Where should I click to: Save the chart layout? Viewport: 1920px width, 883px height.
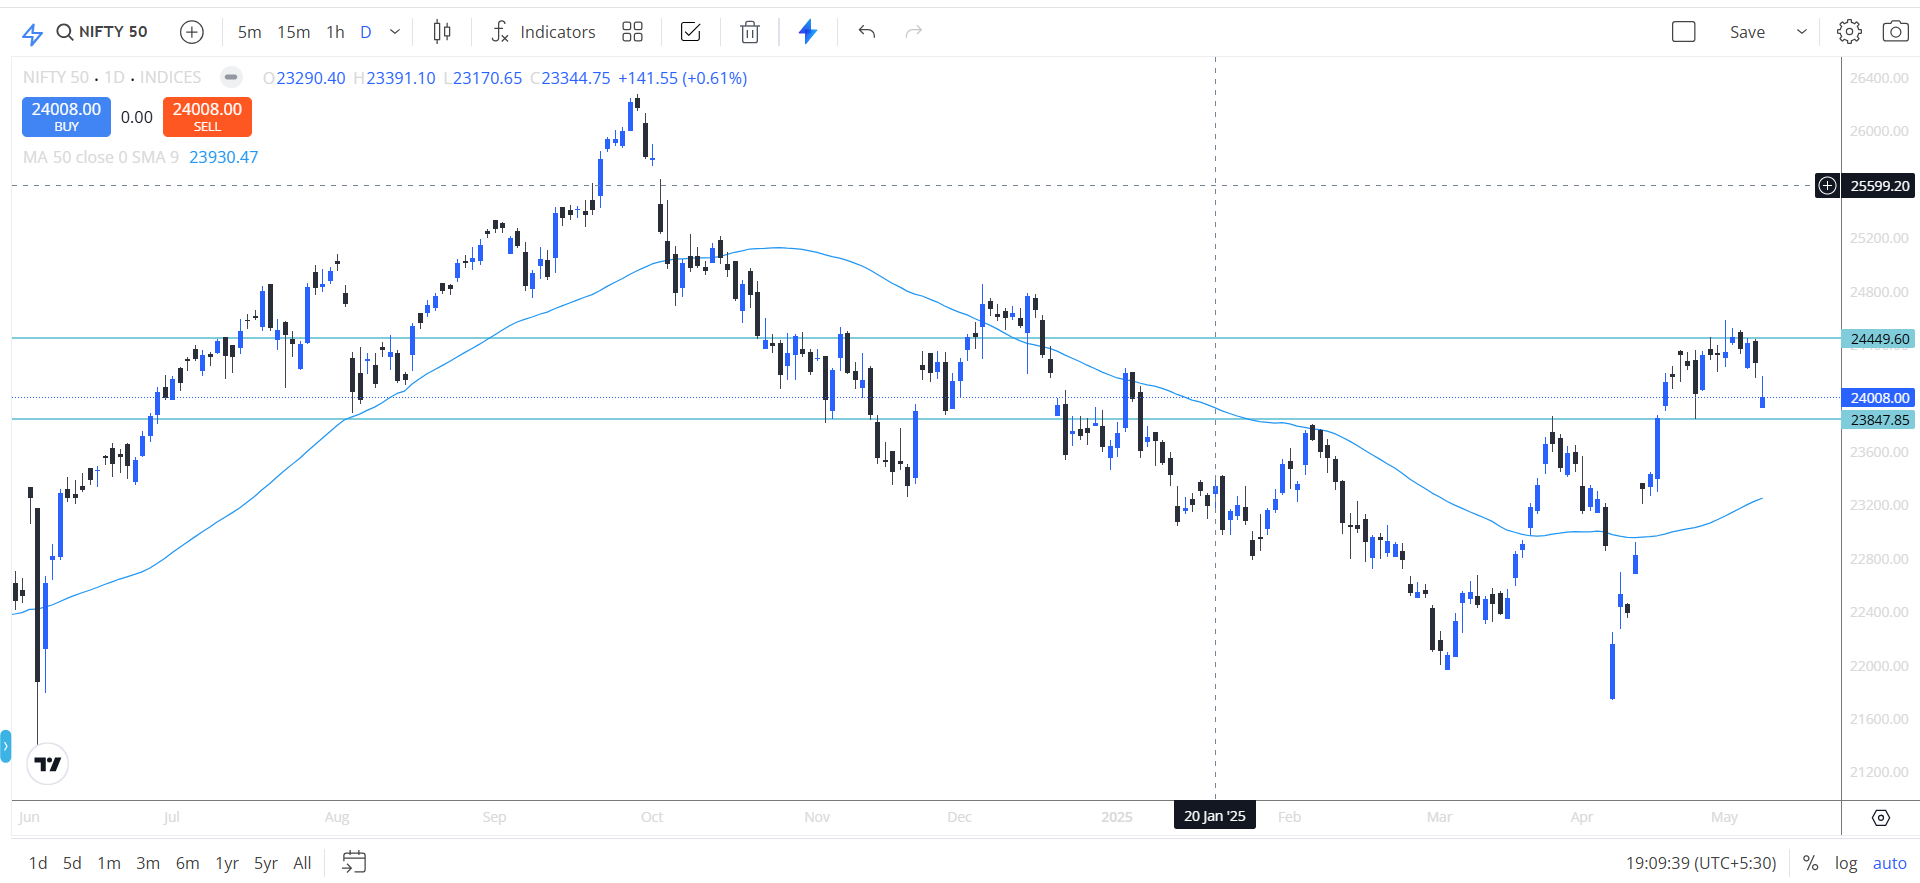[x=1747, y=32]
